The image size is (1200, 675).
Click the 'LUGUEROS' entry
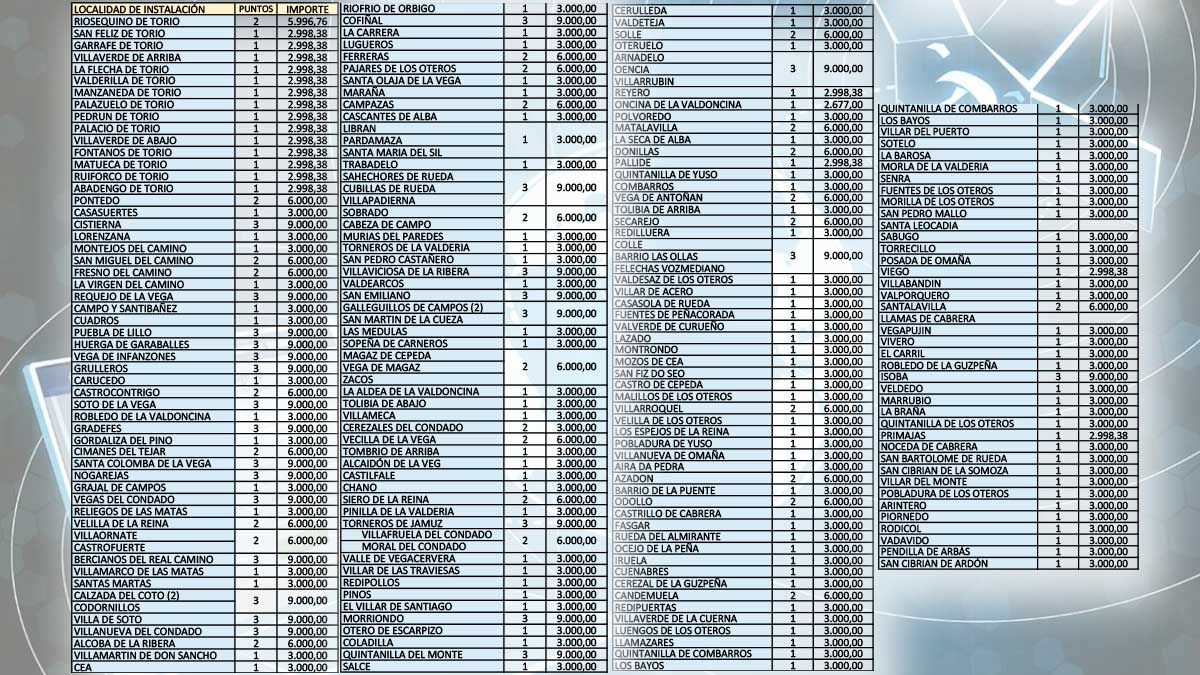tap(368, 44)
